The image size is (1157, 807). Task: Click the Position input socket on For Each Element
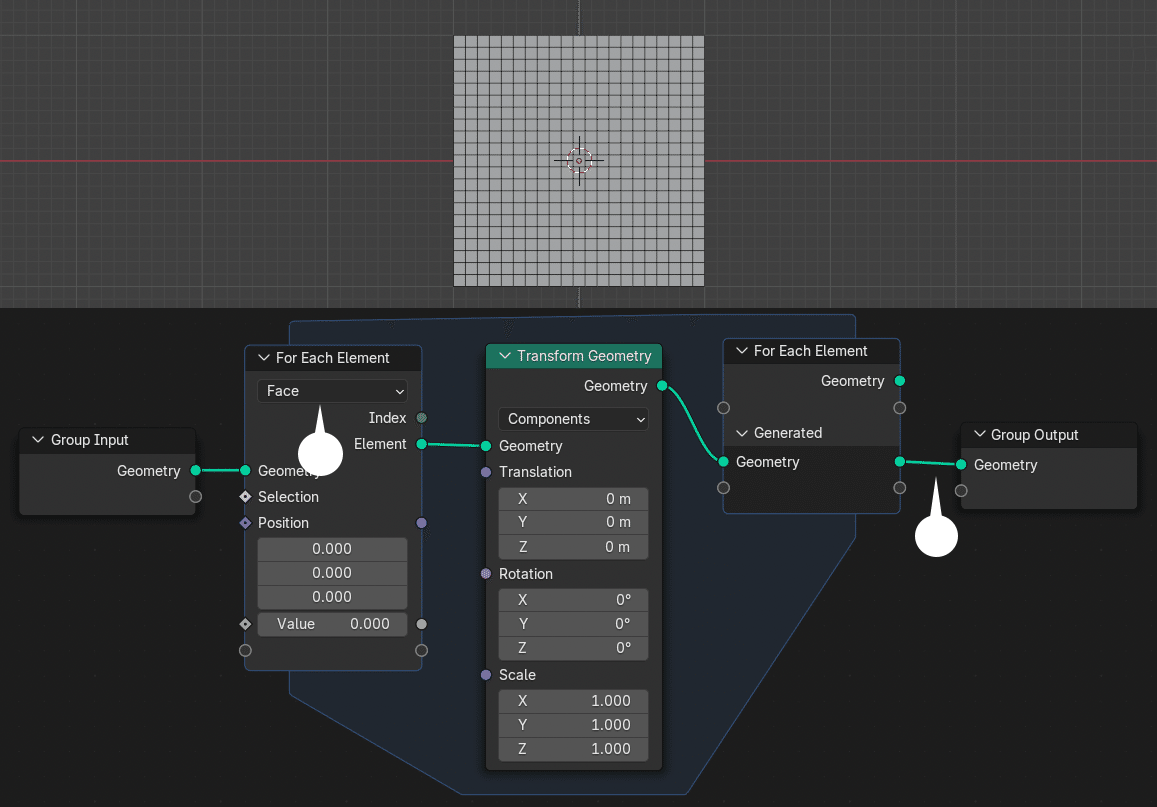pos(245,522)
